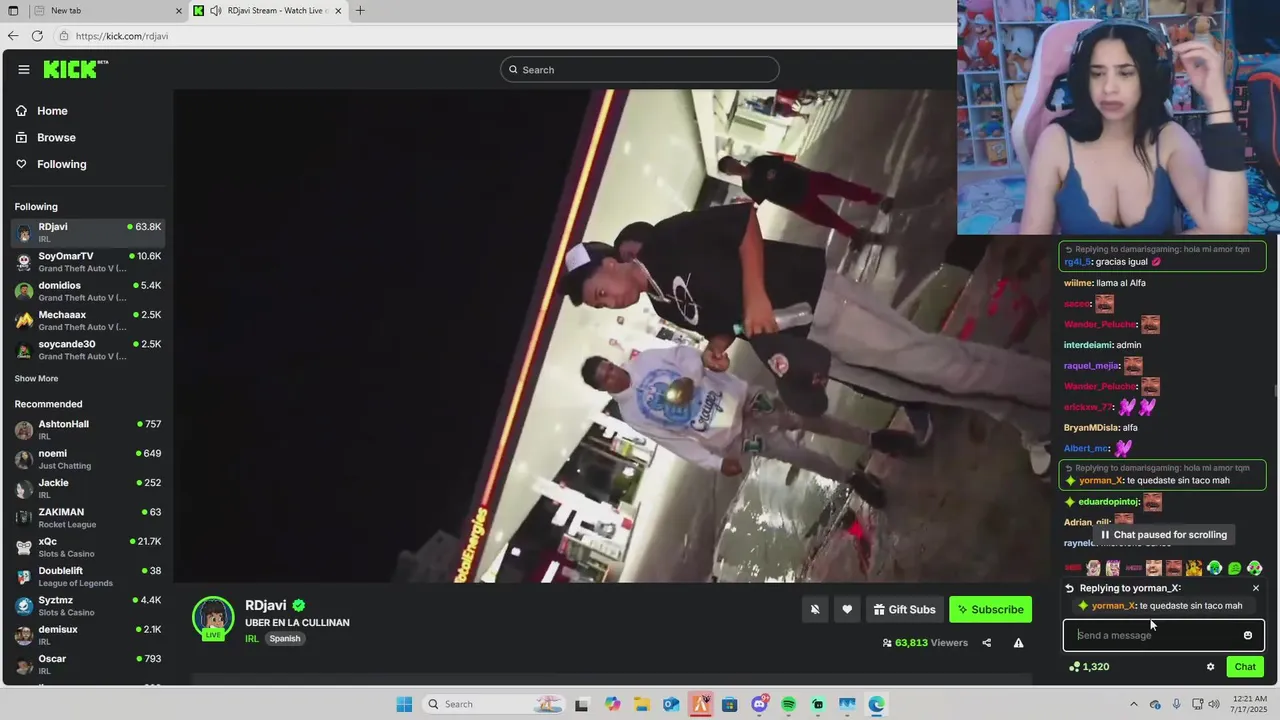1280x720 pixels.
Task: Open demisux recommended channel
Action: tap(88, 635)
